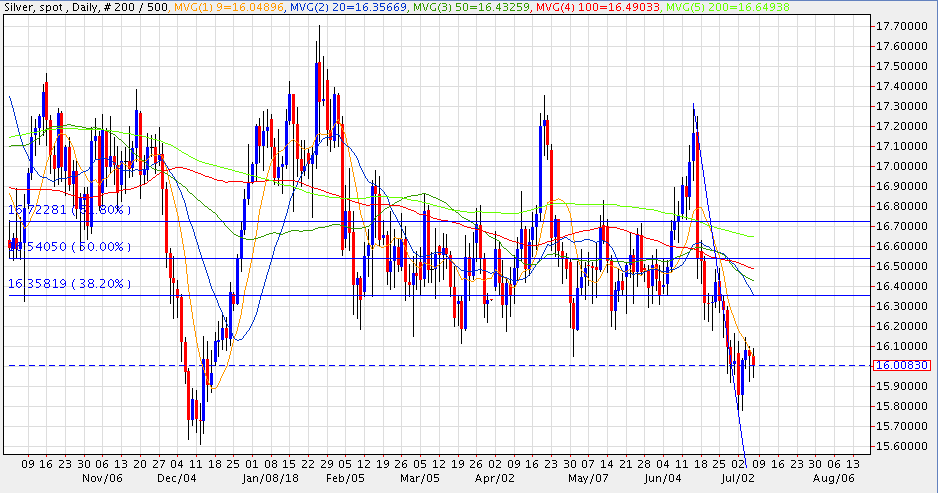This screenshot has height=493, width=938.
Task: Click the 17.50000 price axis label
Action: pos(903,66)
